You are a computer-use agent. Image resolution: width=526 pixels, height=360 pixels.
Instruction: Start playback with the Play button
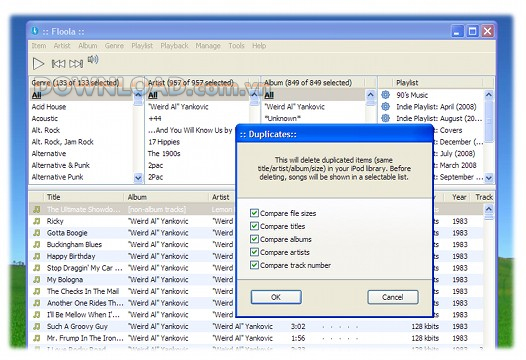(38, 63)
